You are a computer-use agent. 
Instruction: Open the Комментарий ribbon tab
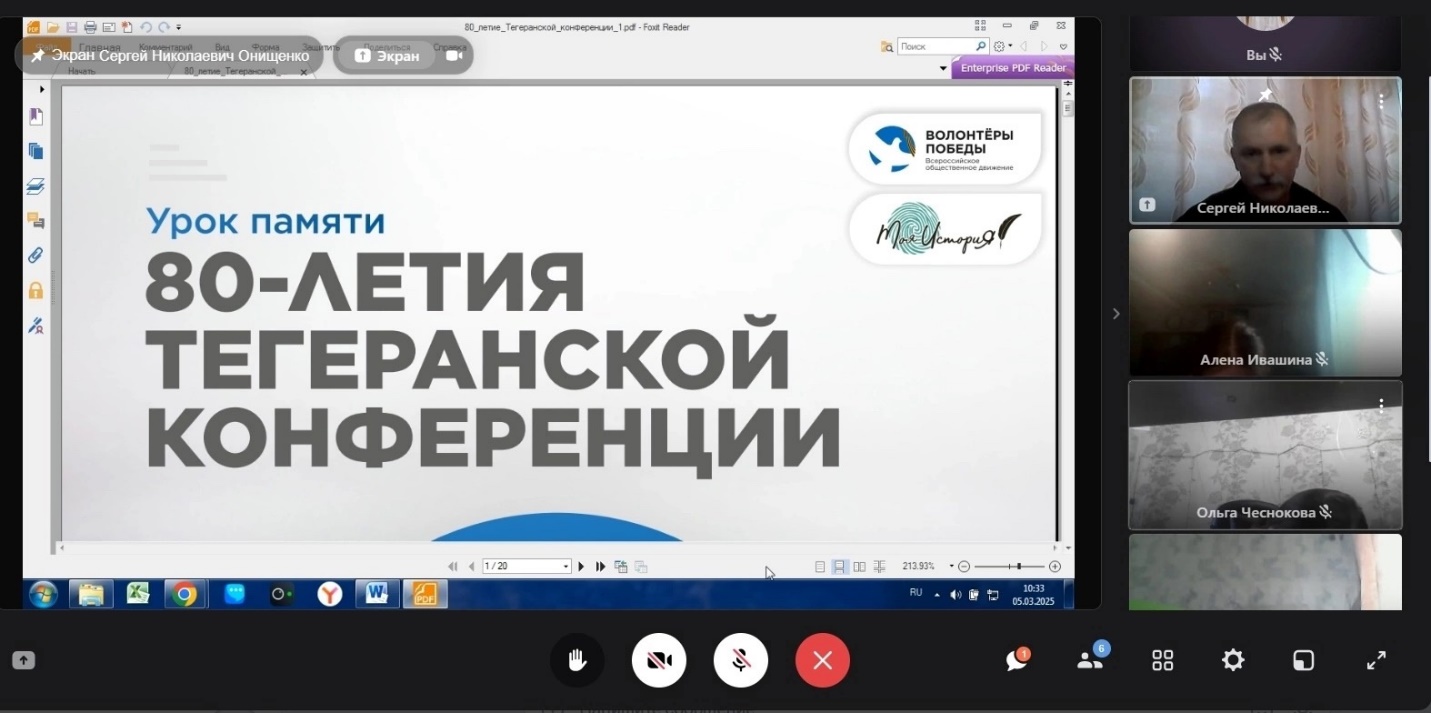point(166,47)
